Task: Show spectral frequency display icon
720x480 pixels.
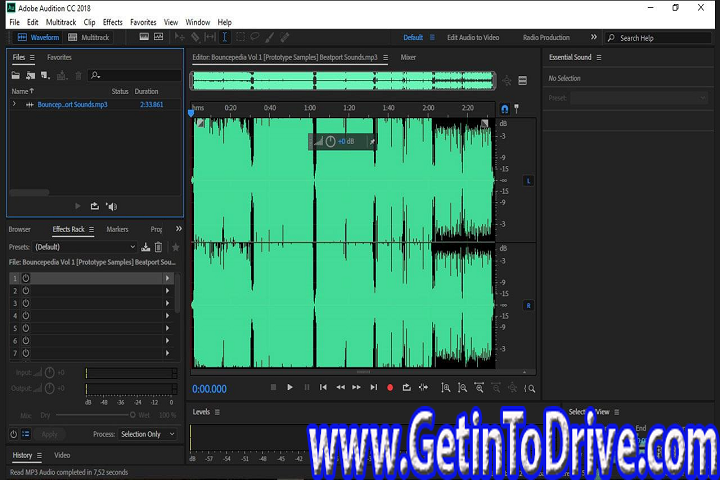Action: pos(144,37)
